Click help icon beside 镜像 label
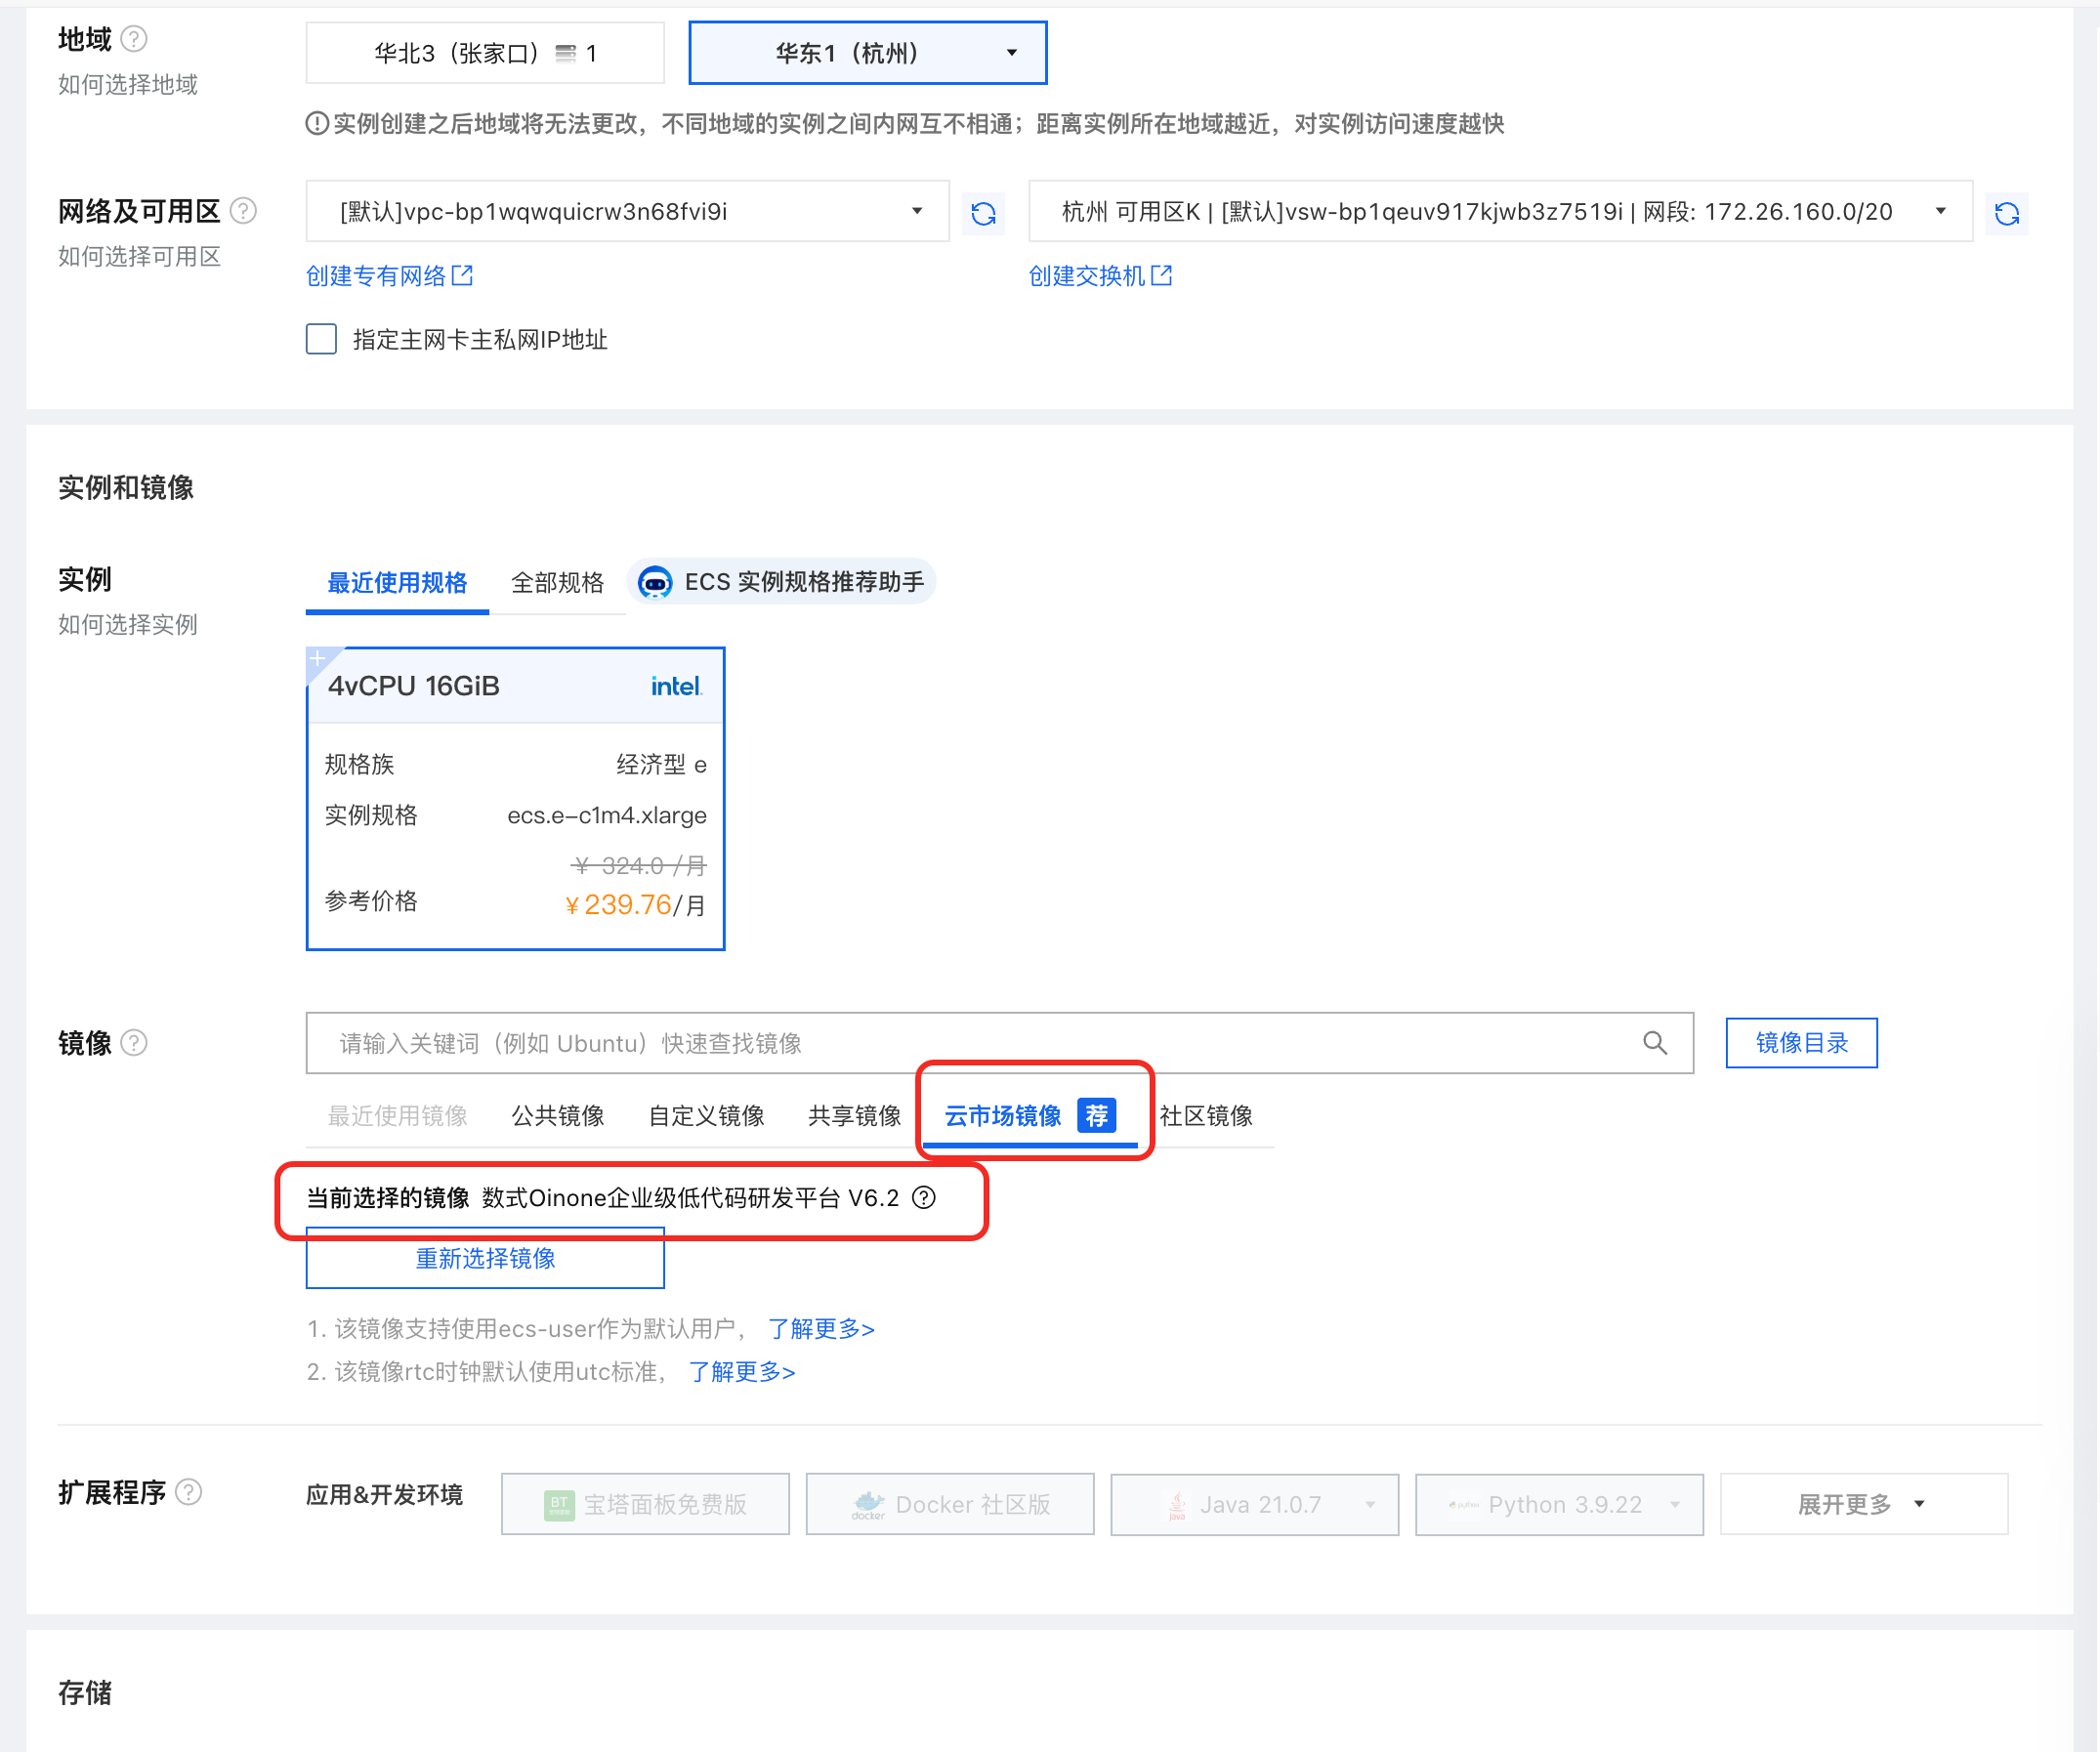2100x1752 pixels. pos(134,1043)
